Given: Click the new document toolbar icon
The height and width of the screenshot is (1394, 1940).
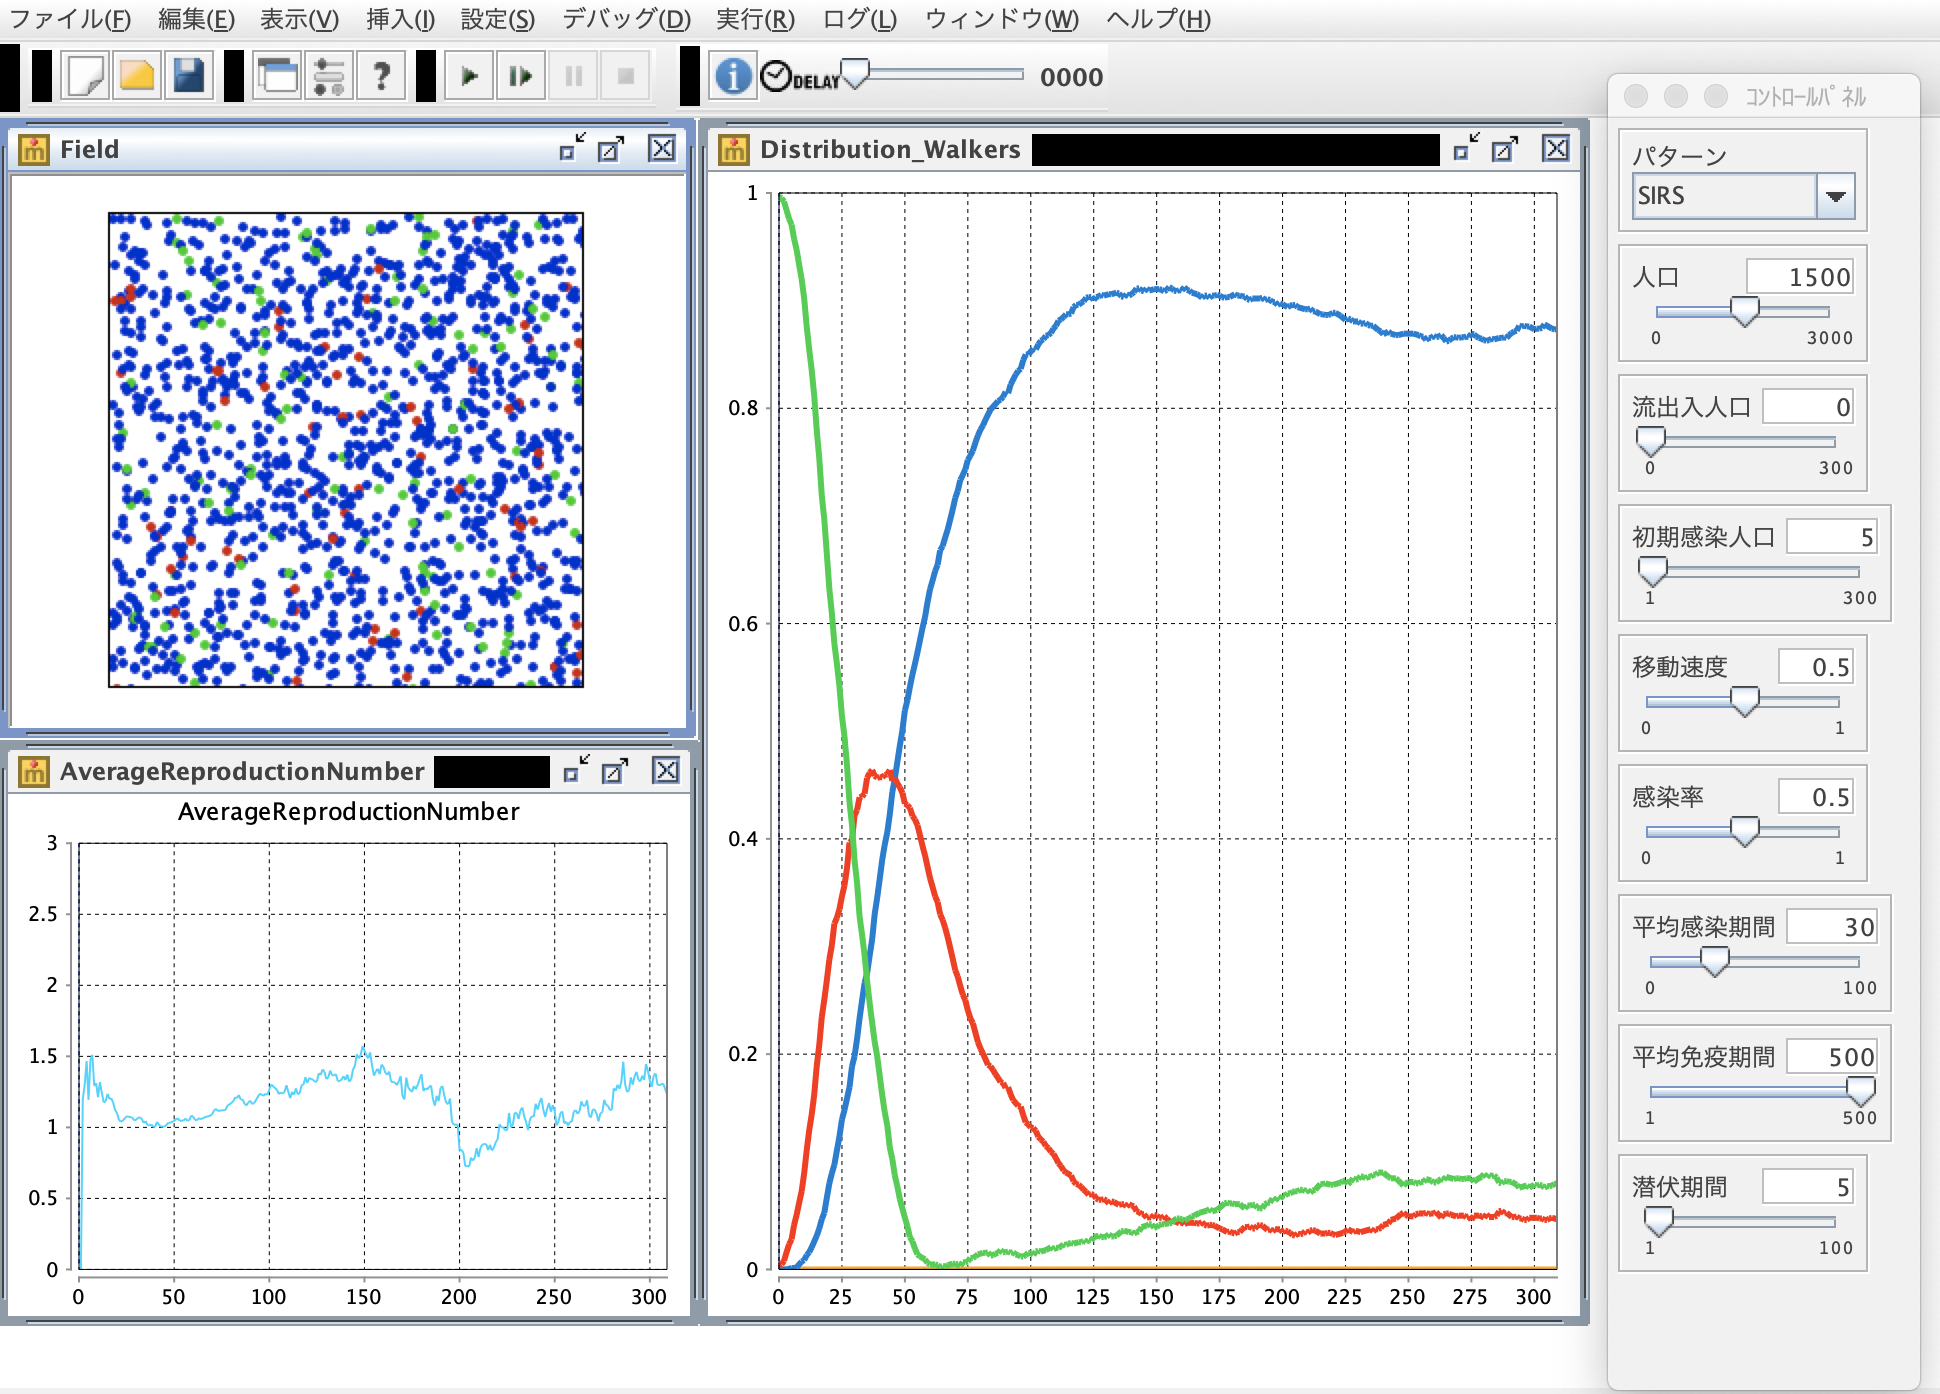Looking at the screenshot, I should [85, 76].
